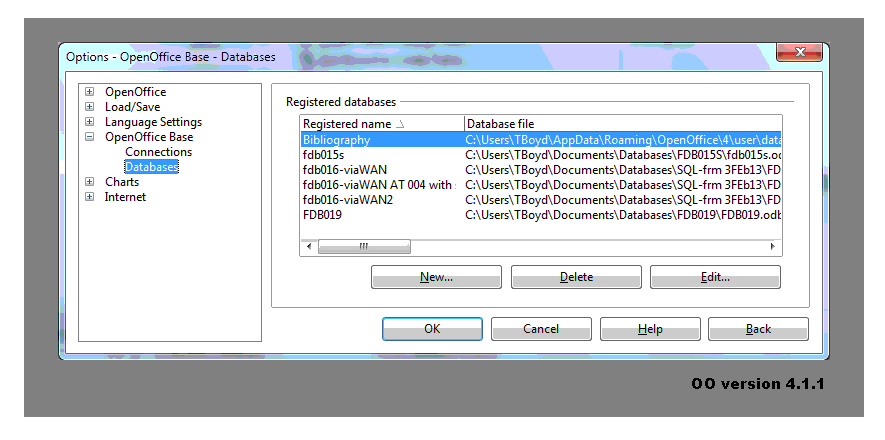Click the horizontal scrollbar right arrow
885x440 pixels.
click(773, 247)
